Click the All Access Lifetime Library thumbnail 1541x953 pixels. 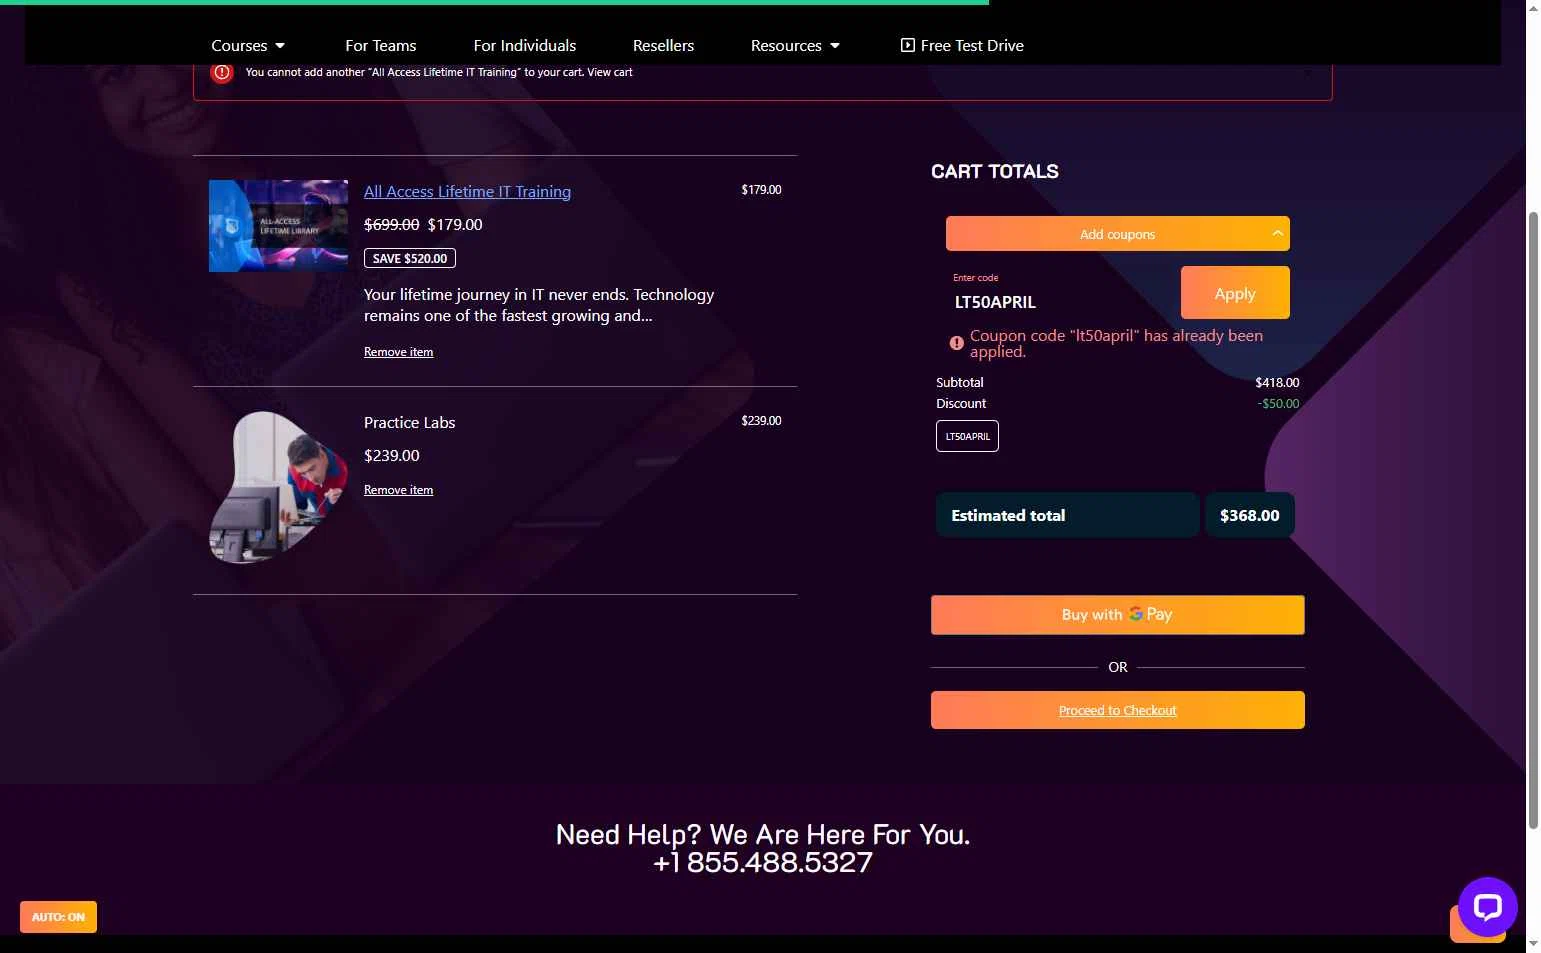(x=278, y=226)
